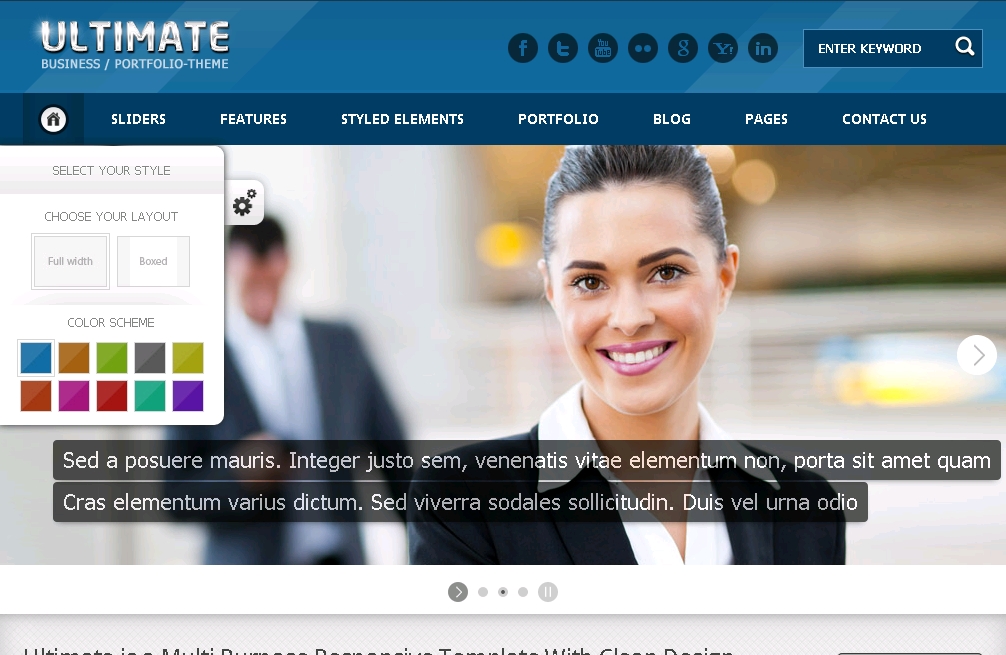Screen dimensions: 1006x655
Task: Expand the Portfolio menu
Action: coord(558,119)
